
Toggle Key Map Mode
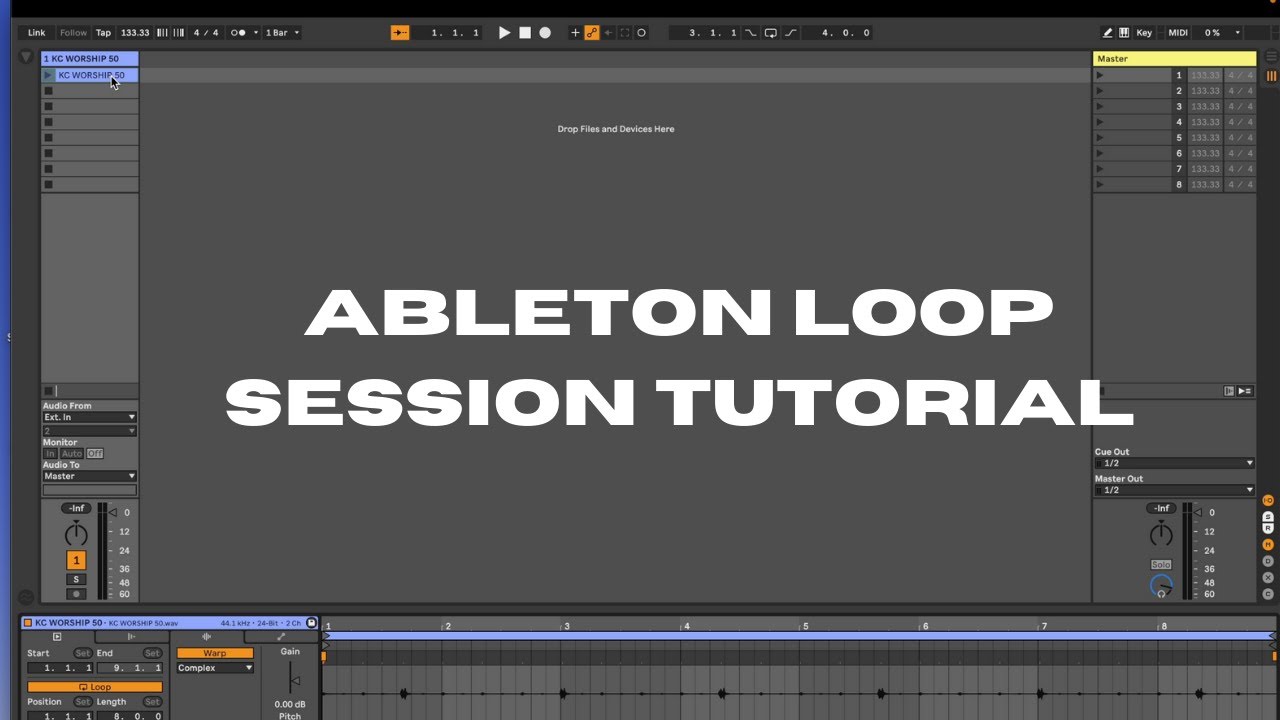click(x=1144, y=33)
